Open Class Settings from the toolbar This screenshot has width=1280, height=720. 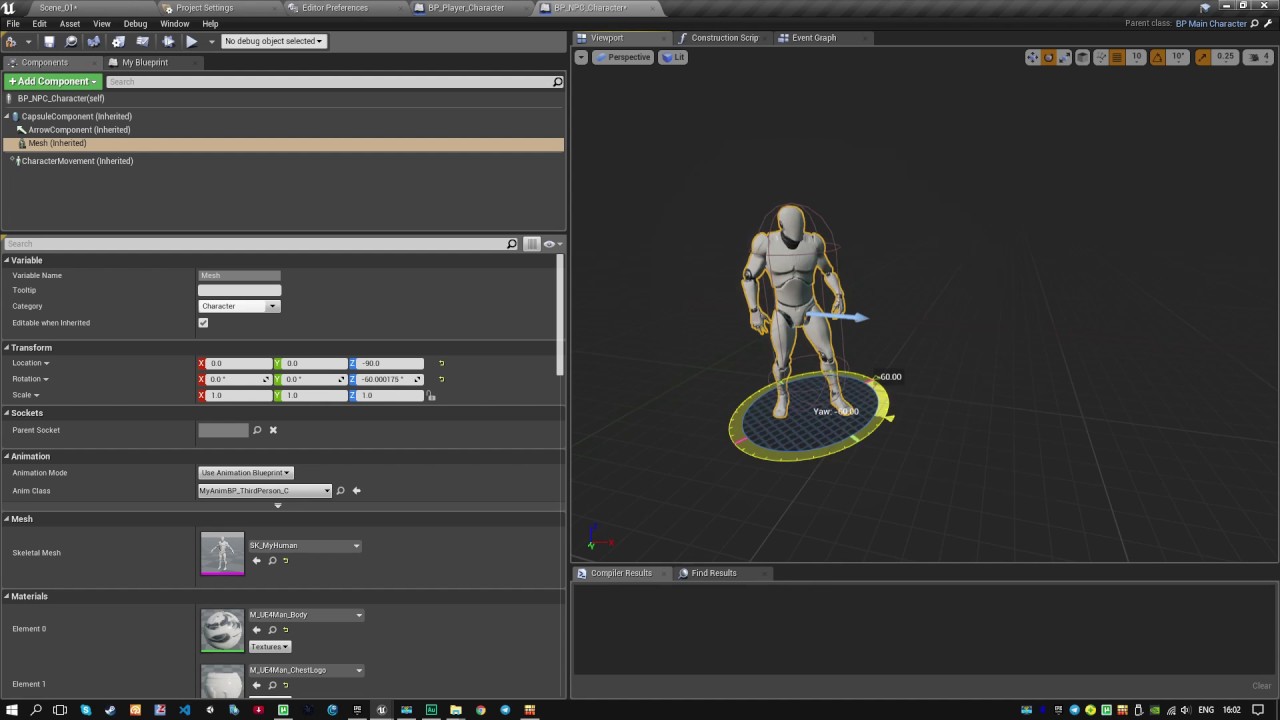[118, 41]
